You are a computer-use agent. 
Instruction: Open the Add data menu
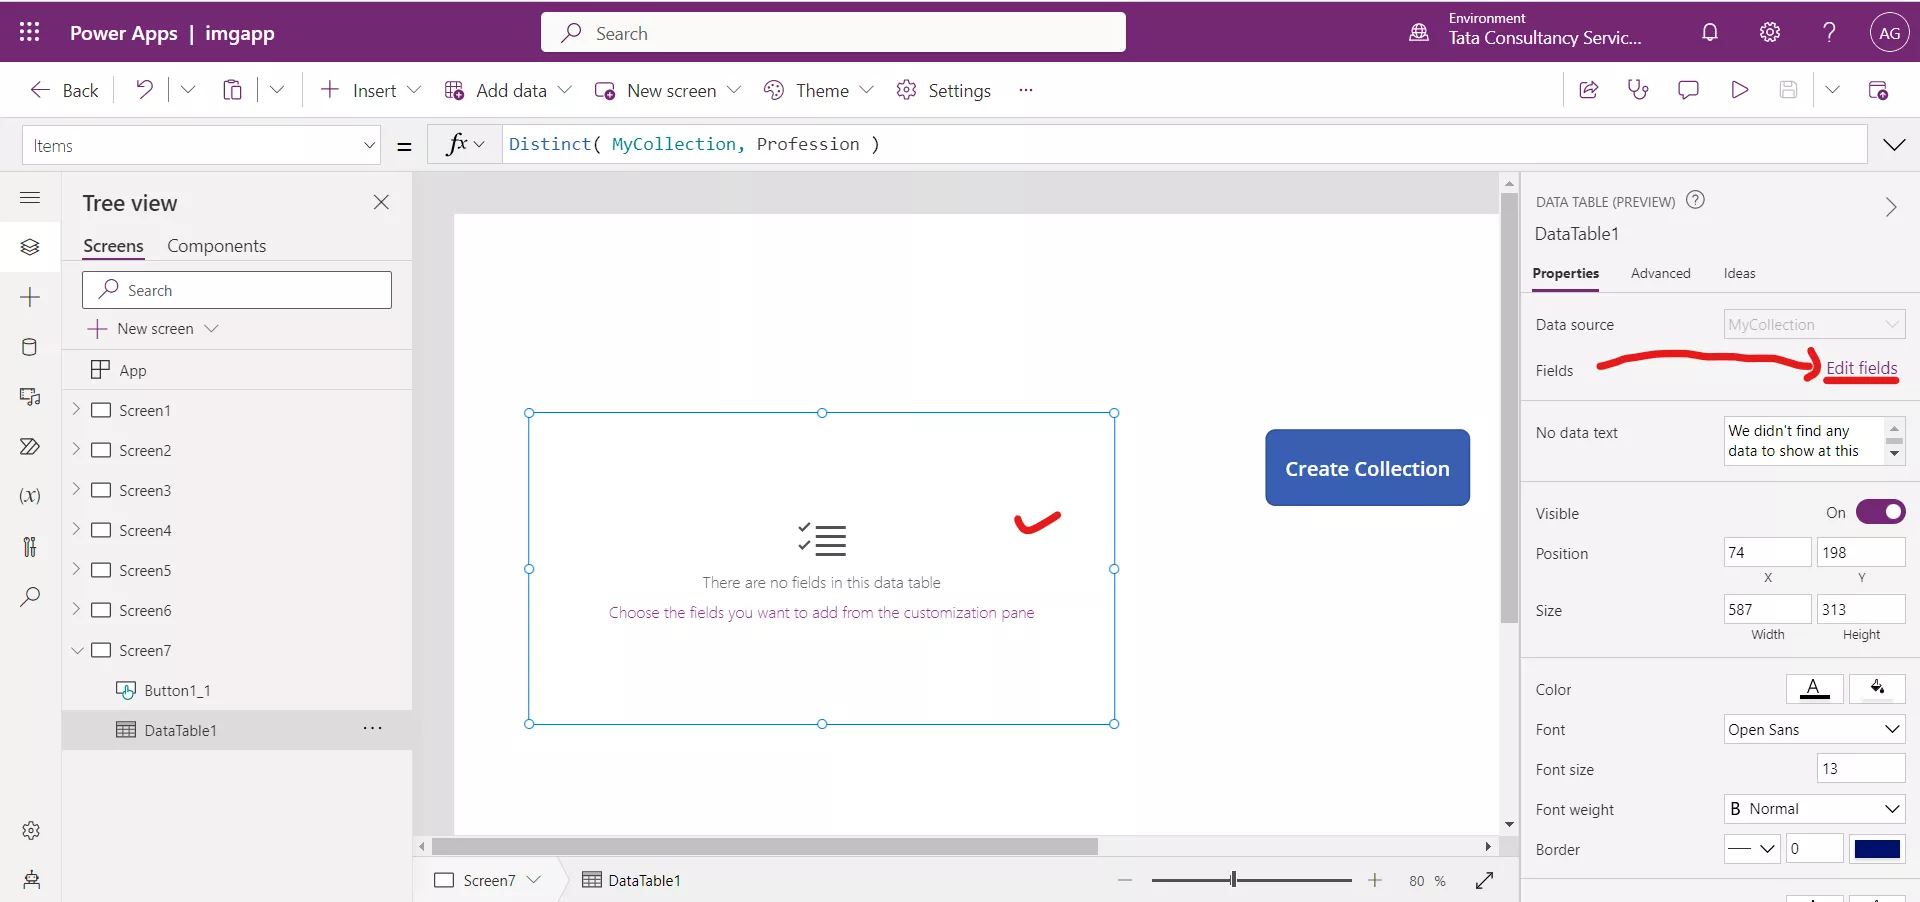click(x=508, y=90)
